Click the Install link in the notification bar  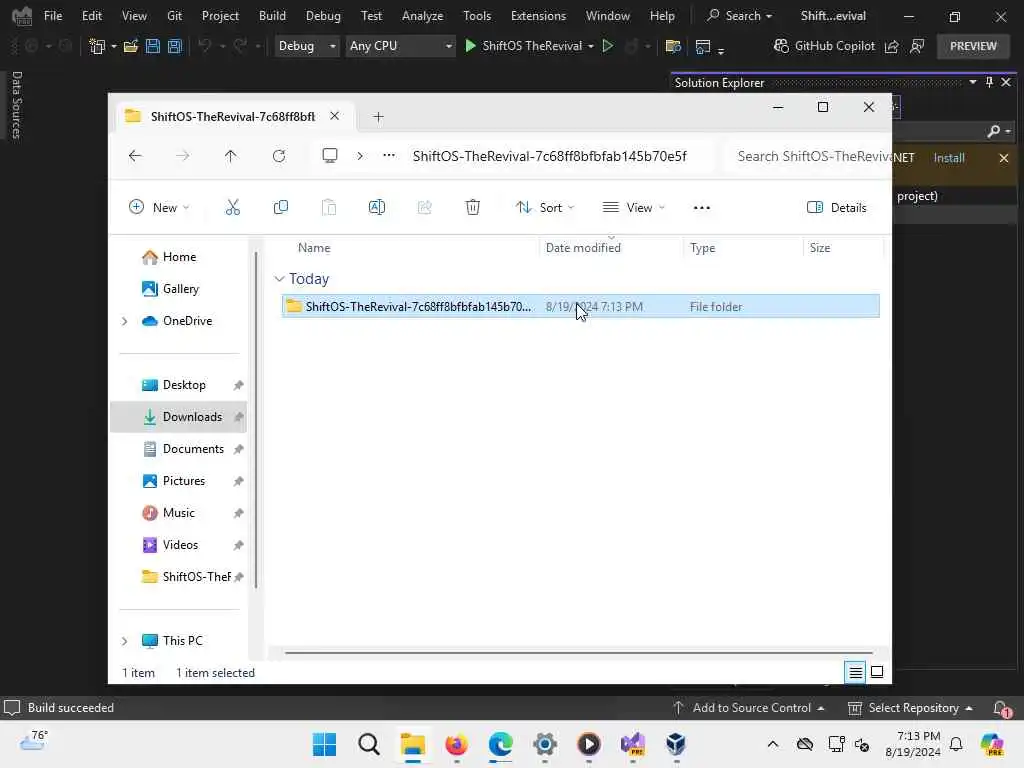tap(949, 158)
